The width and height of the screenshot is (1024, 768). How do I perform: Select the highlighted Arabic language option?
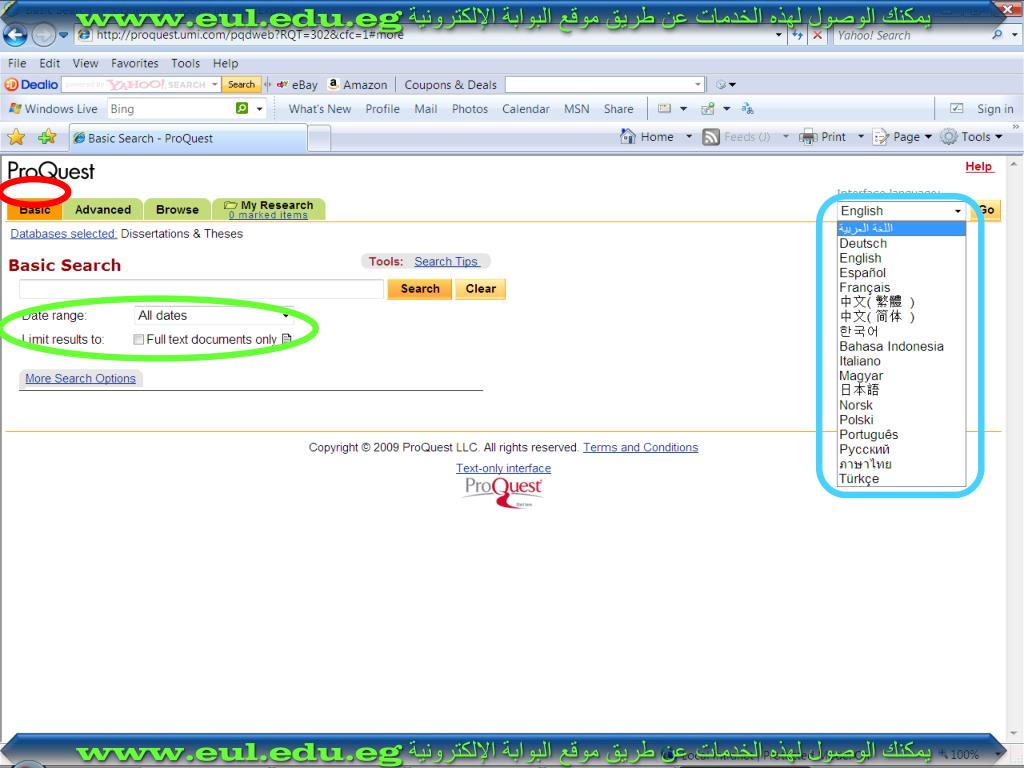[901, 228]
